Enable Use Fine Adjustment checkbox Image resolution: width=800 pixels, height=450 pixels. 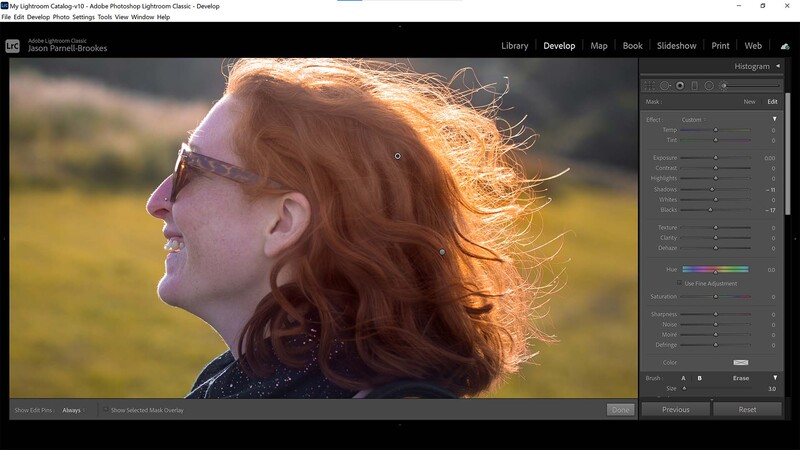(x=679, y=283)
